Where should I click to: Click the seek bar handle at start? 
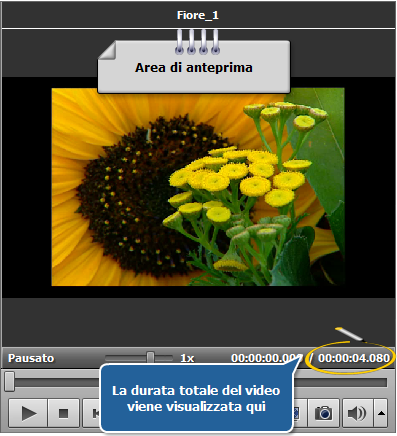coord(9,382)
